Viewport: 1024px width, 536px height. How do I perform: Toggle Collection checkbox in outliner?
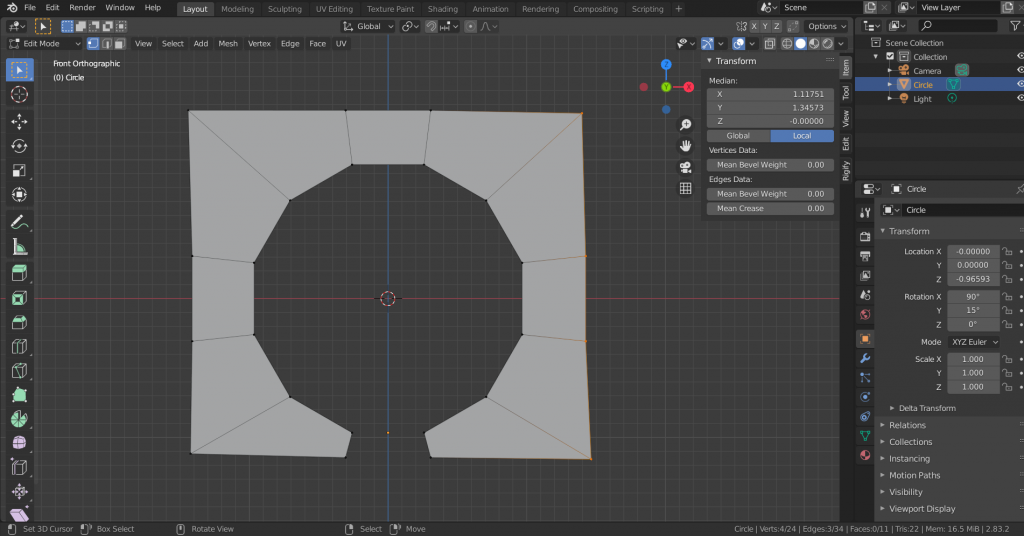coord(890,57)
